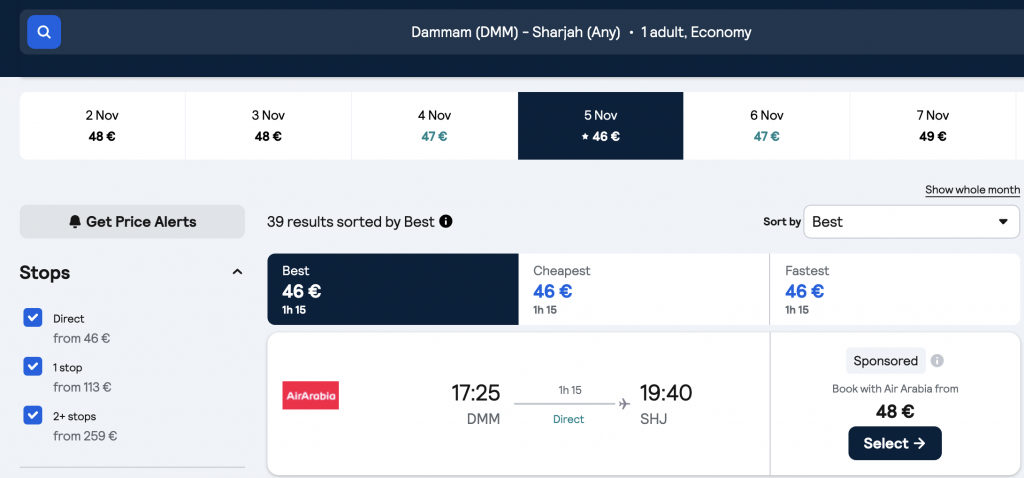
Task: Open the Sort by Best dropdown
Action: (x=911, y=222)
